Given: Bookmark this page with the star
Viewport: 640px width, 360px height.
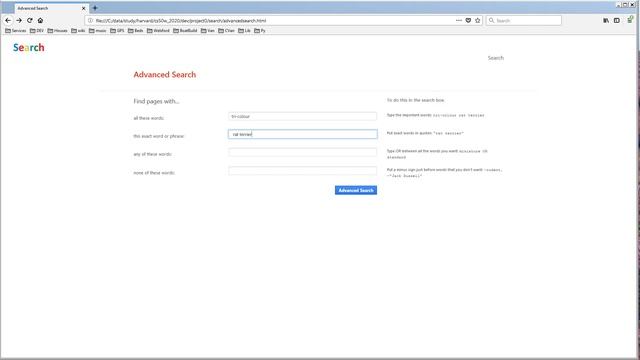Looking at the screenshot, I should pos(478,20).
